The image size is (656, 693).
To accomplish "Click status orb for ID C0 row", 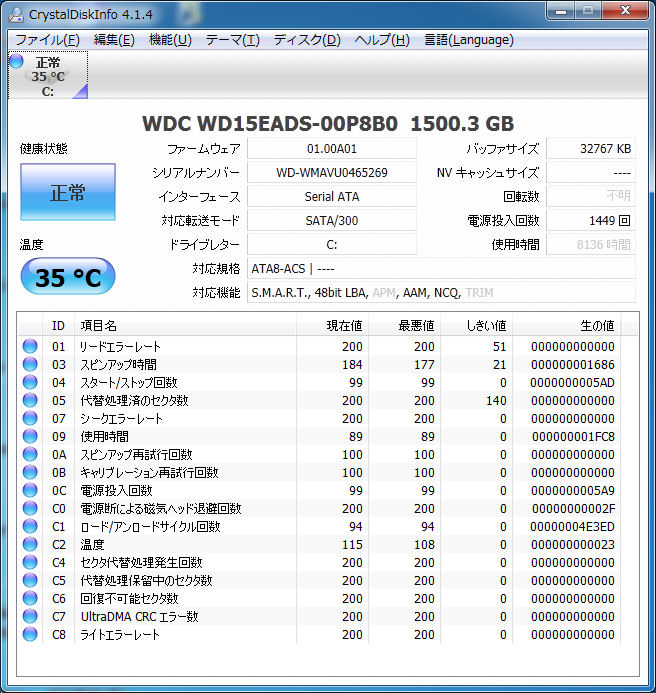I will tap(30, 508).
